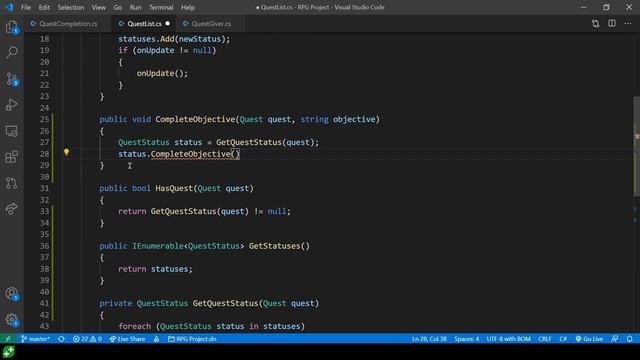The width and height of the screenshot is (640, 360).
Task: Open the Extensions view
Action: tap(11, 157)
